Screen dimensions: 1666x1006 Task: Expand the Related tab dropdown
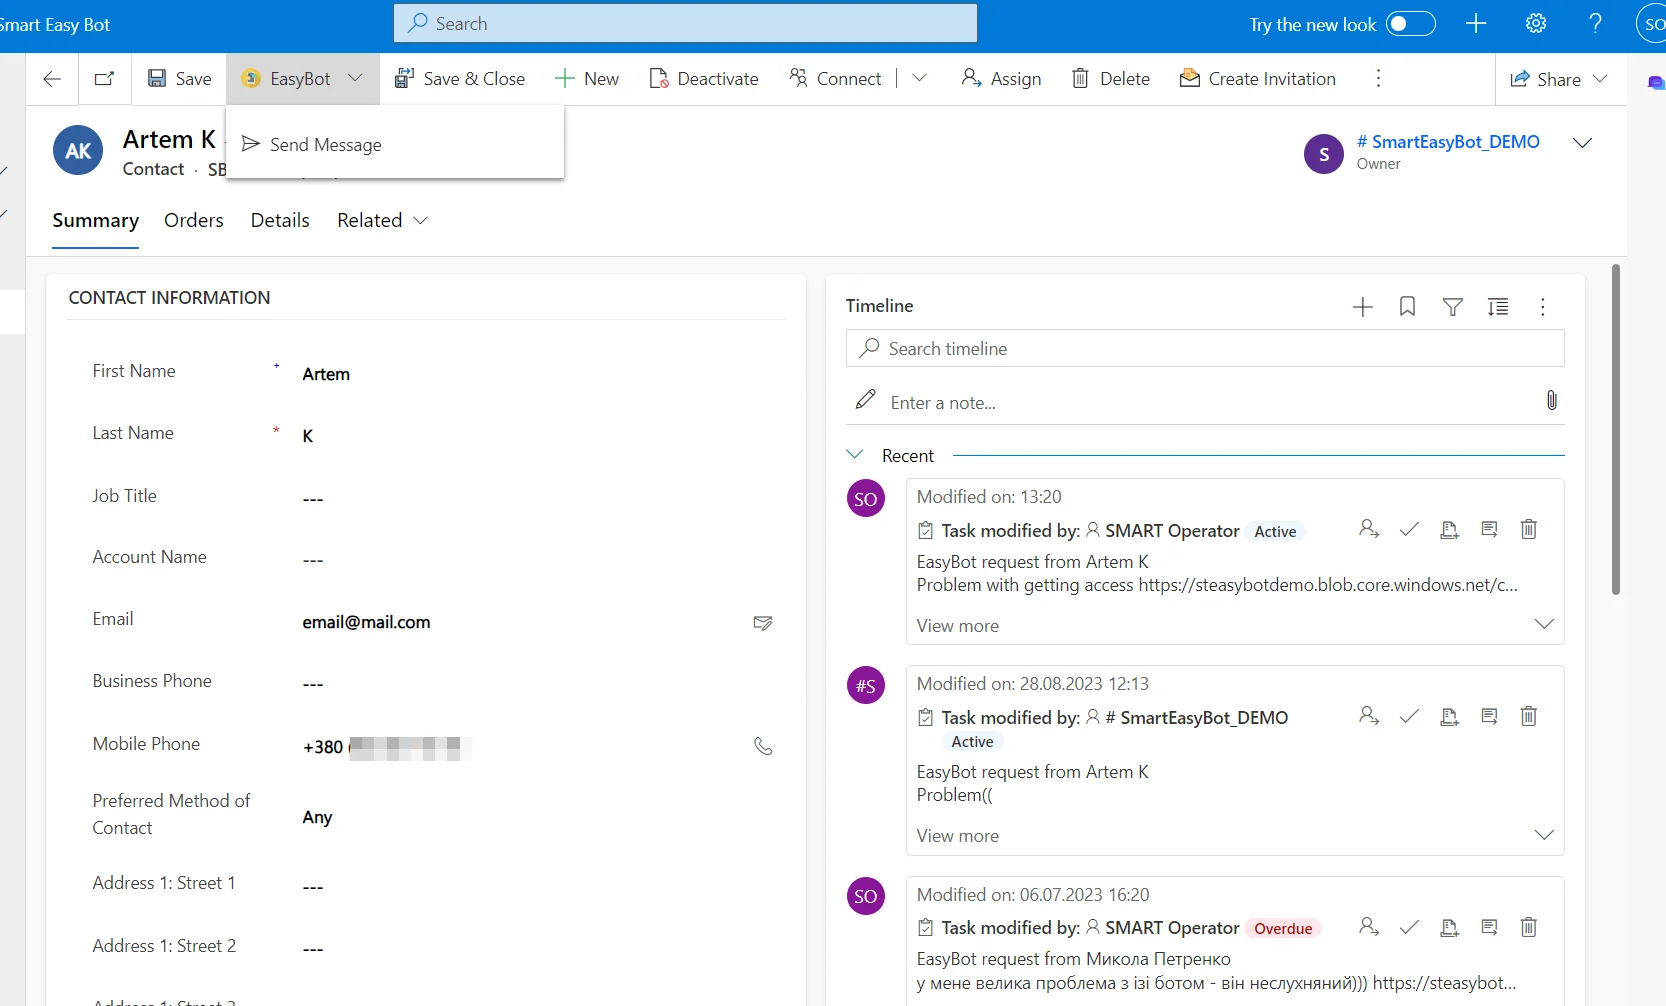click(420, 221)
